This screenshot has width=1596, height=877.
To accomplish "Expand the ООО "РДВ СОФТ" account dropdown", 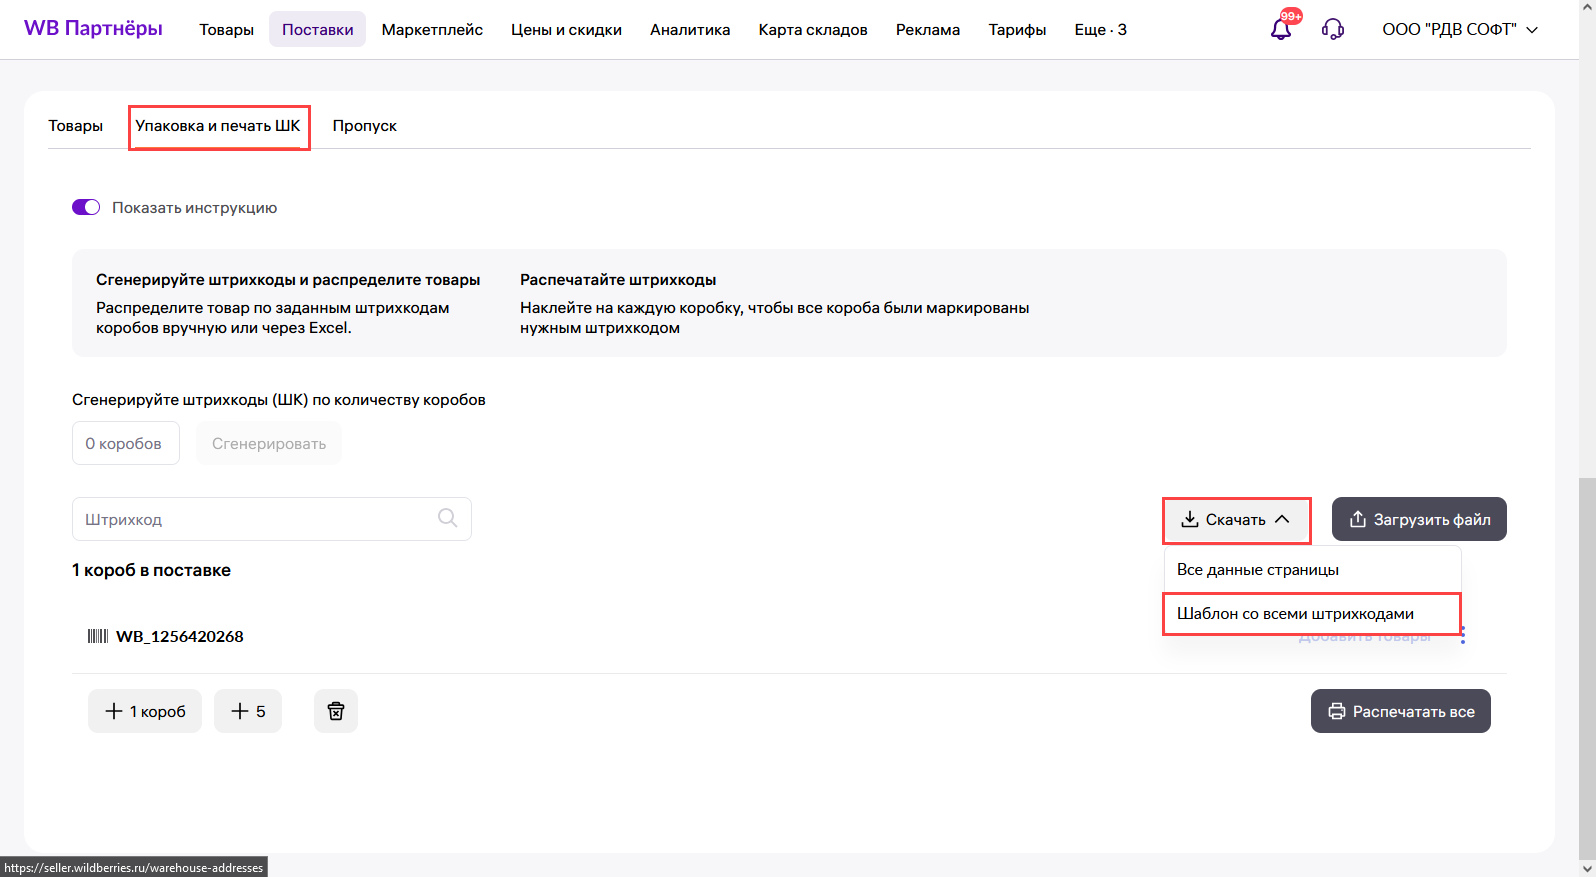I will (x=1460, y=30).
